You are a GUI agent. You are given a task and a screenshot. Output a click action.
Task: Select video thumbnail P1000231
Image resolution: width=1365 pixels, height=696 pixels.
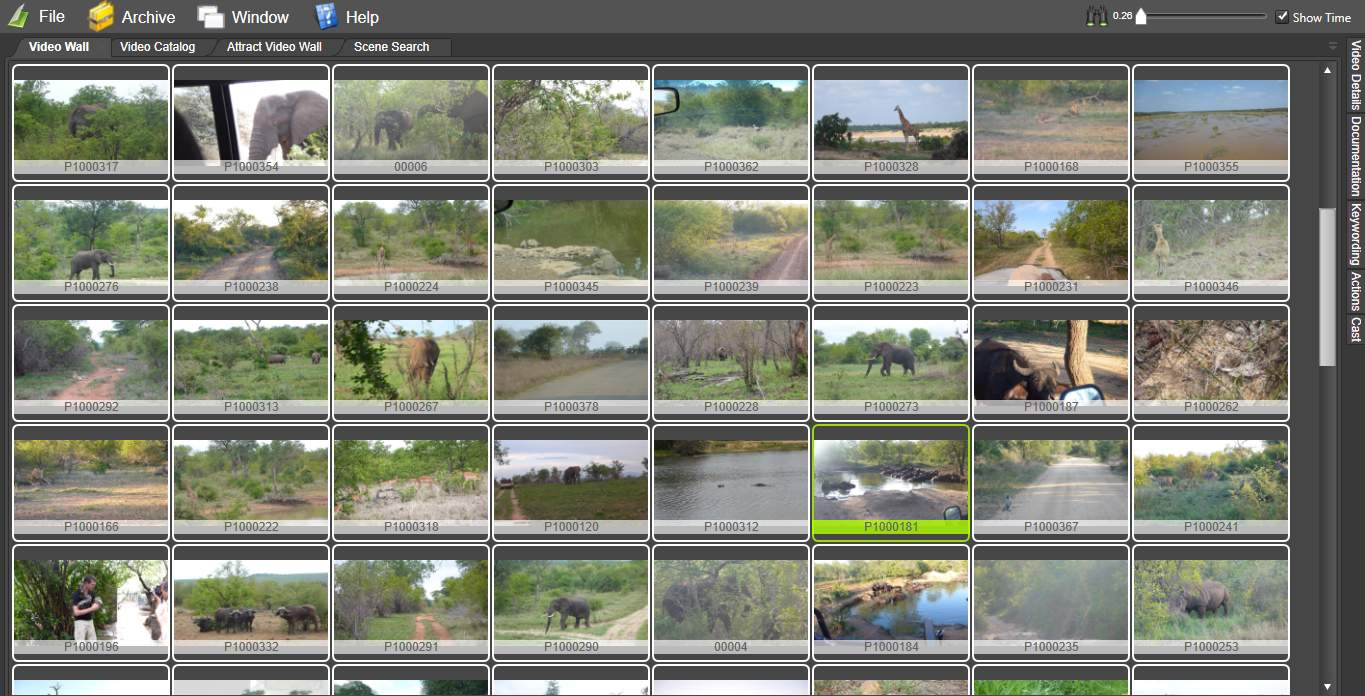pyautogui.click(x=1051, y=243)
